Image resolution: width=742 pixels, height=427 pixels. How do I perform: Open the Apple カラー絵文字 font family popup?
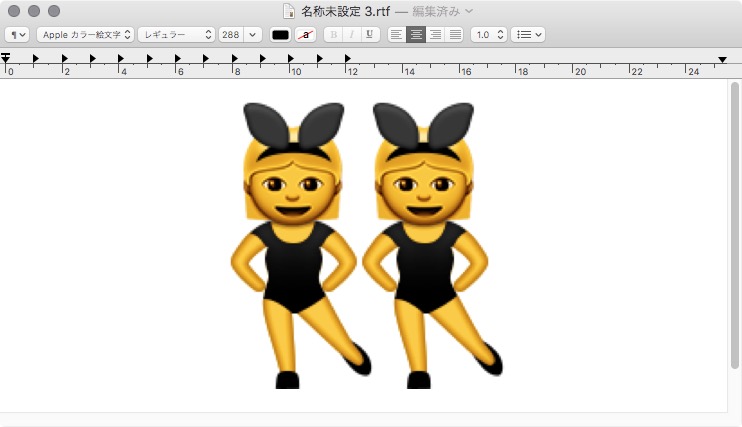86,35
